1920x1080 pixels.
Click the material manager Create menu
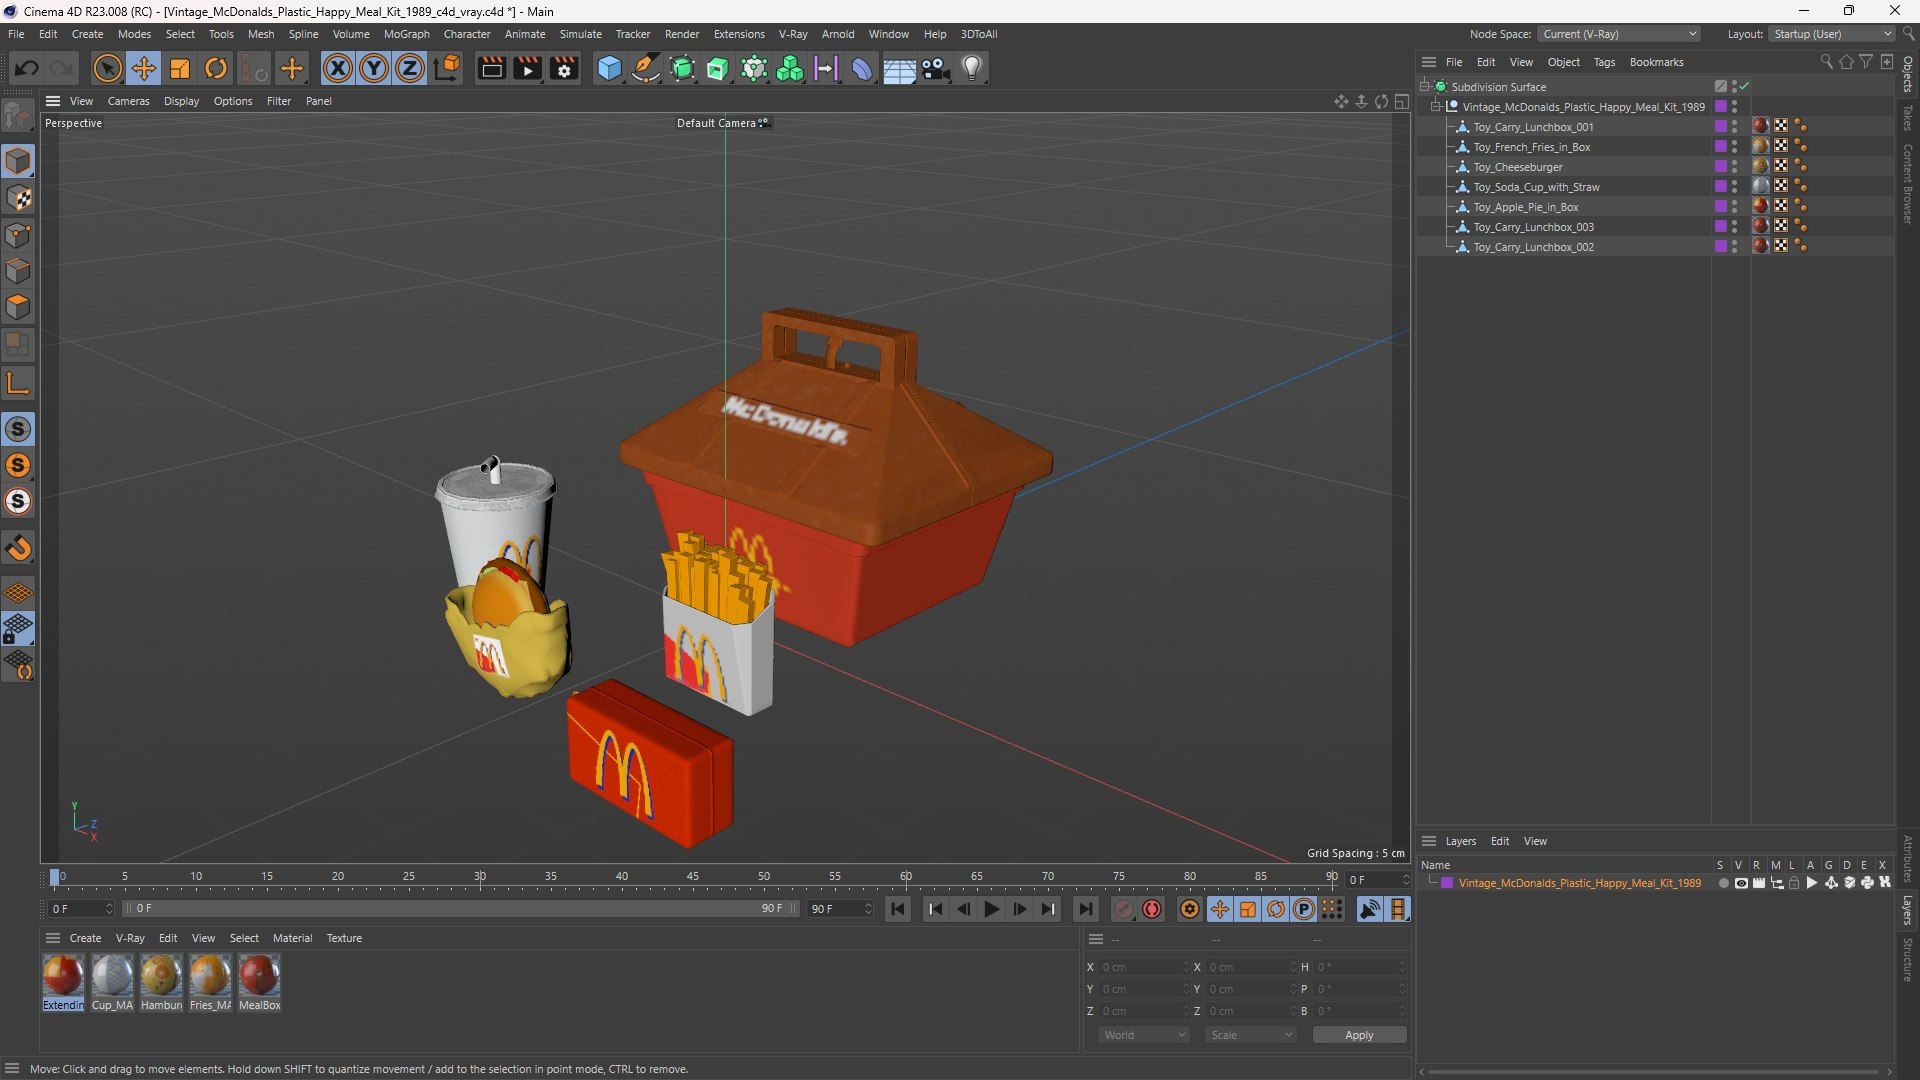(x=85, y=938)
